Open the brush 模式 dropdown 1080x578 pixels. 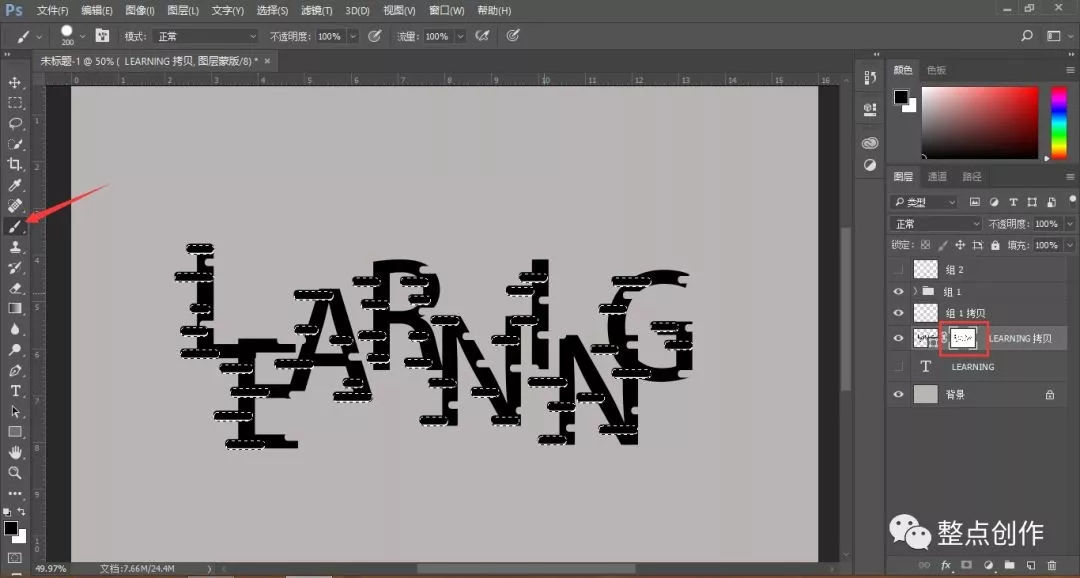pyautogui.click(x=205, y=36)
